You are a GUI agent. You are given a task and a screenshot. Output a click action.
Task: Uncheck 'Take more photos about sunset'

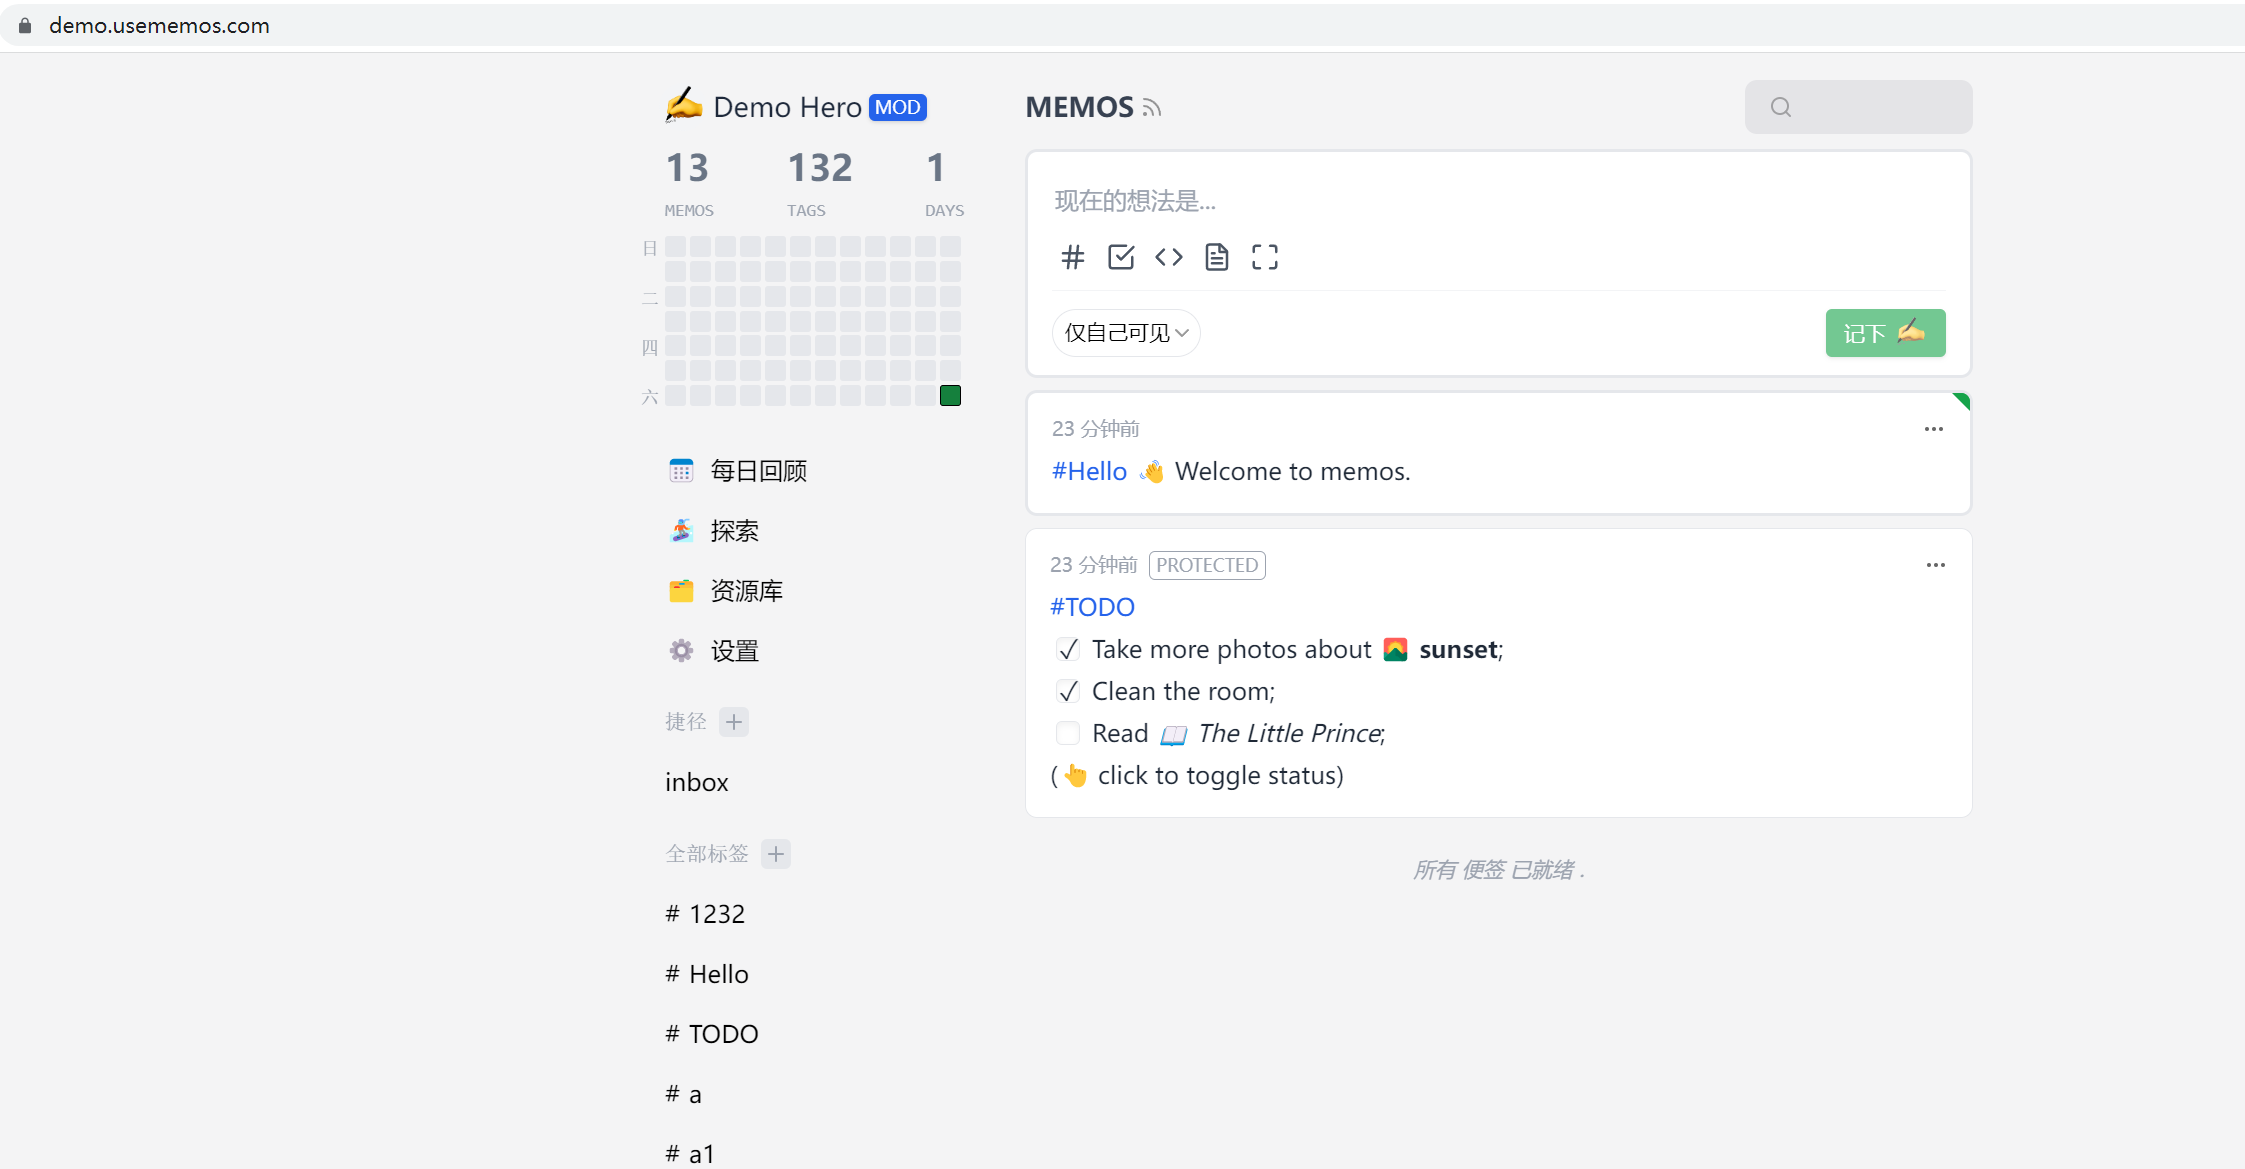tap(1068, 649)
